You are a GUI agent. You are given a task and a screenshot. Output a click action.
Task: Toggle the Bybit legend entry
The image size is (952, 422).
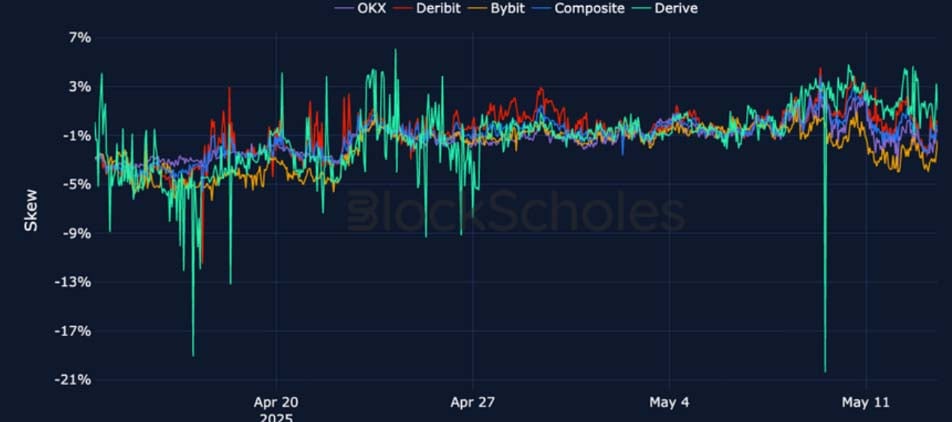point(497,8)
